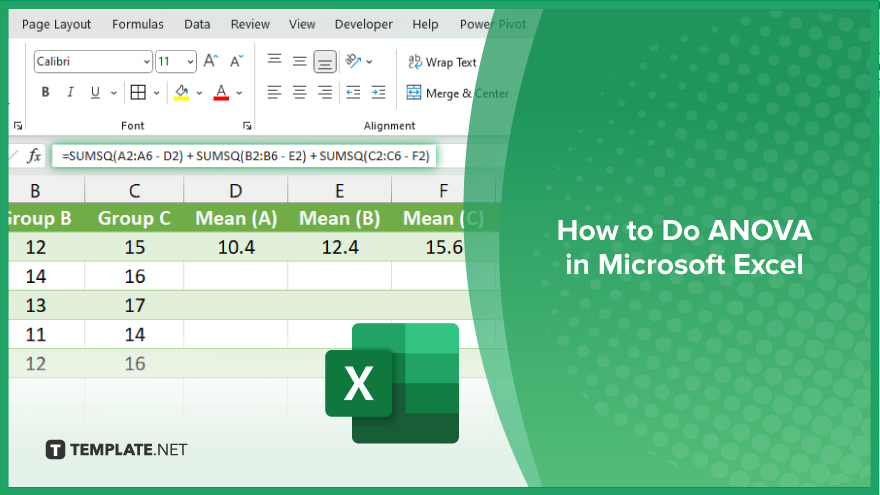The image size is (880, 495).
Task: Select Group C cell with value 17
Action: 134,305
